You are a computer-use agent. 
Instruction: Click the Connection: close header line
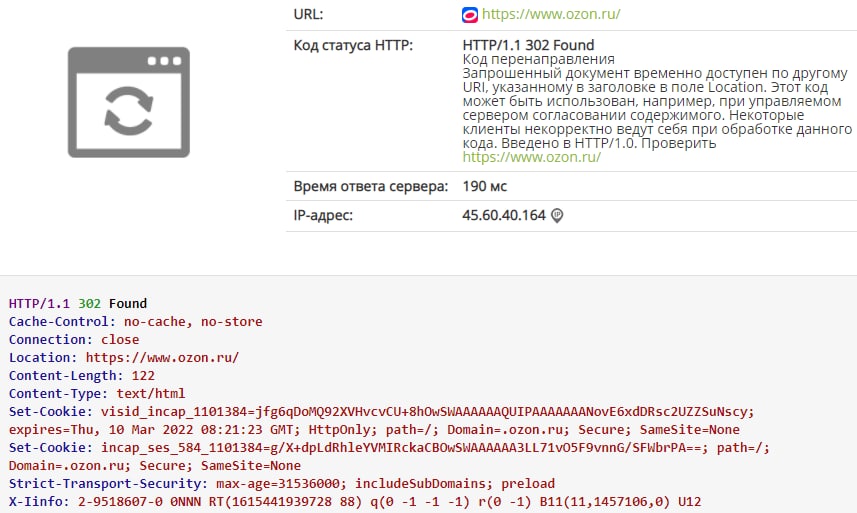coord(74,340)
